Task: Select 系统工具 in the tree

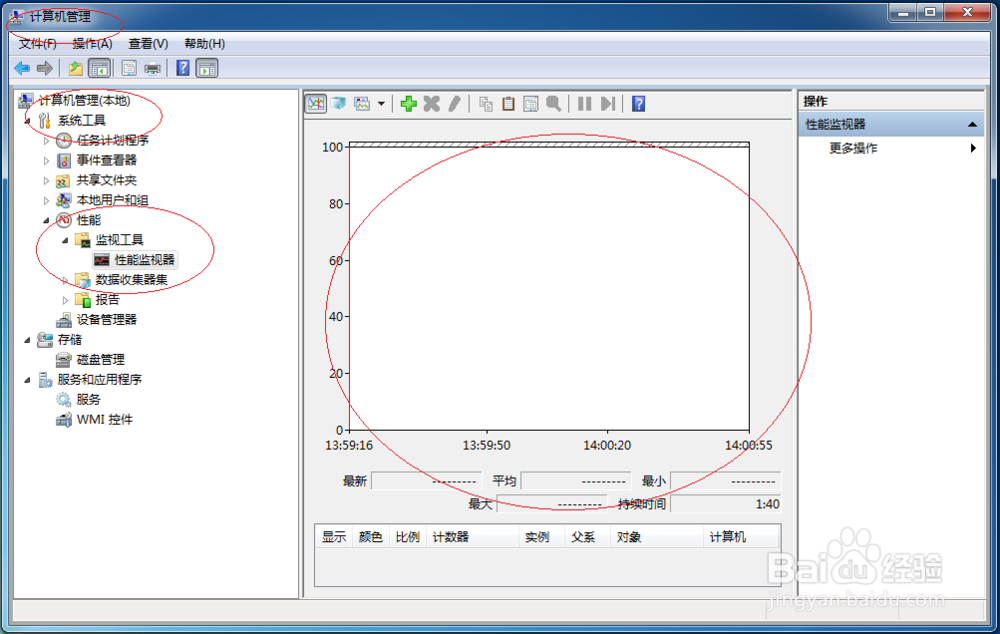Action: pyautogui.click(x=82, y=121)
